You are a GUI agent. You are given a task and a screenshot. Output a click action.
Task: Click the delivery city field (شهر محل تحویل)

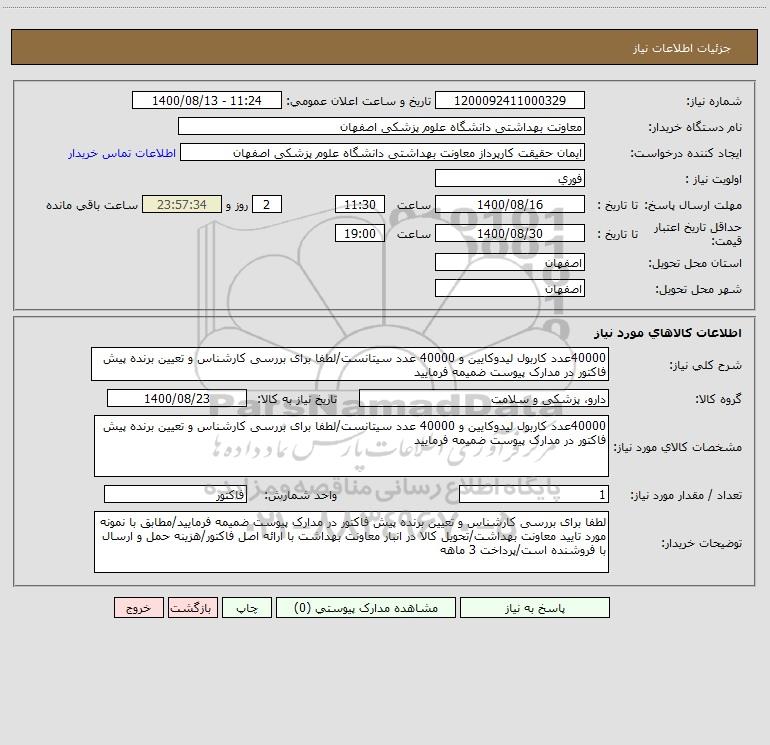510,288
